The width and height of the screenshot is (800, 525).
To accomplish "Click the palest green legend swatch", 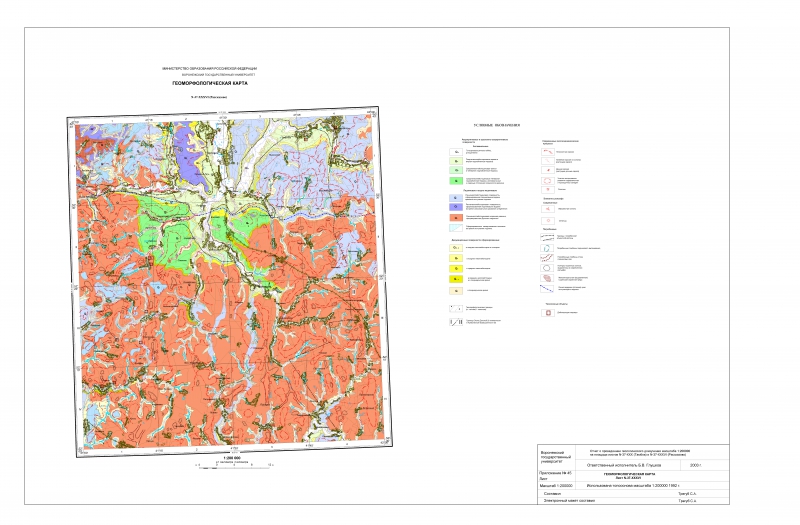I will pos(456,161).
